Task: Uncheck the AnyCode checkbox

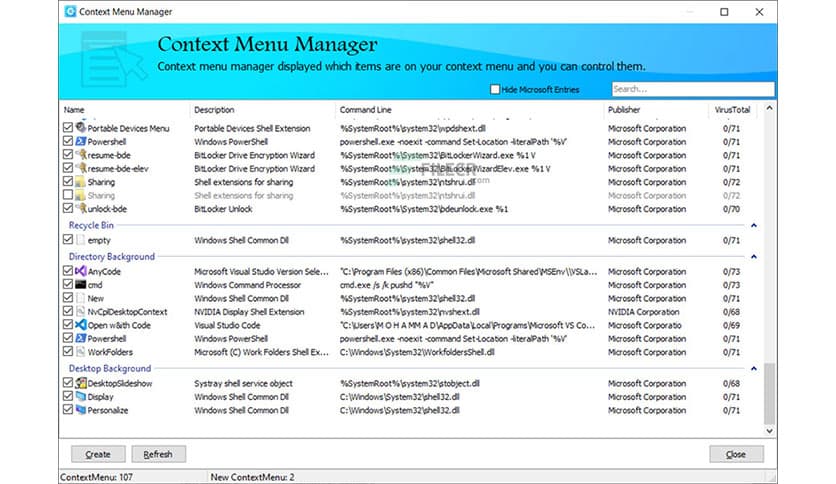Action: 68,271
